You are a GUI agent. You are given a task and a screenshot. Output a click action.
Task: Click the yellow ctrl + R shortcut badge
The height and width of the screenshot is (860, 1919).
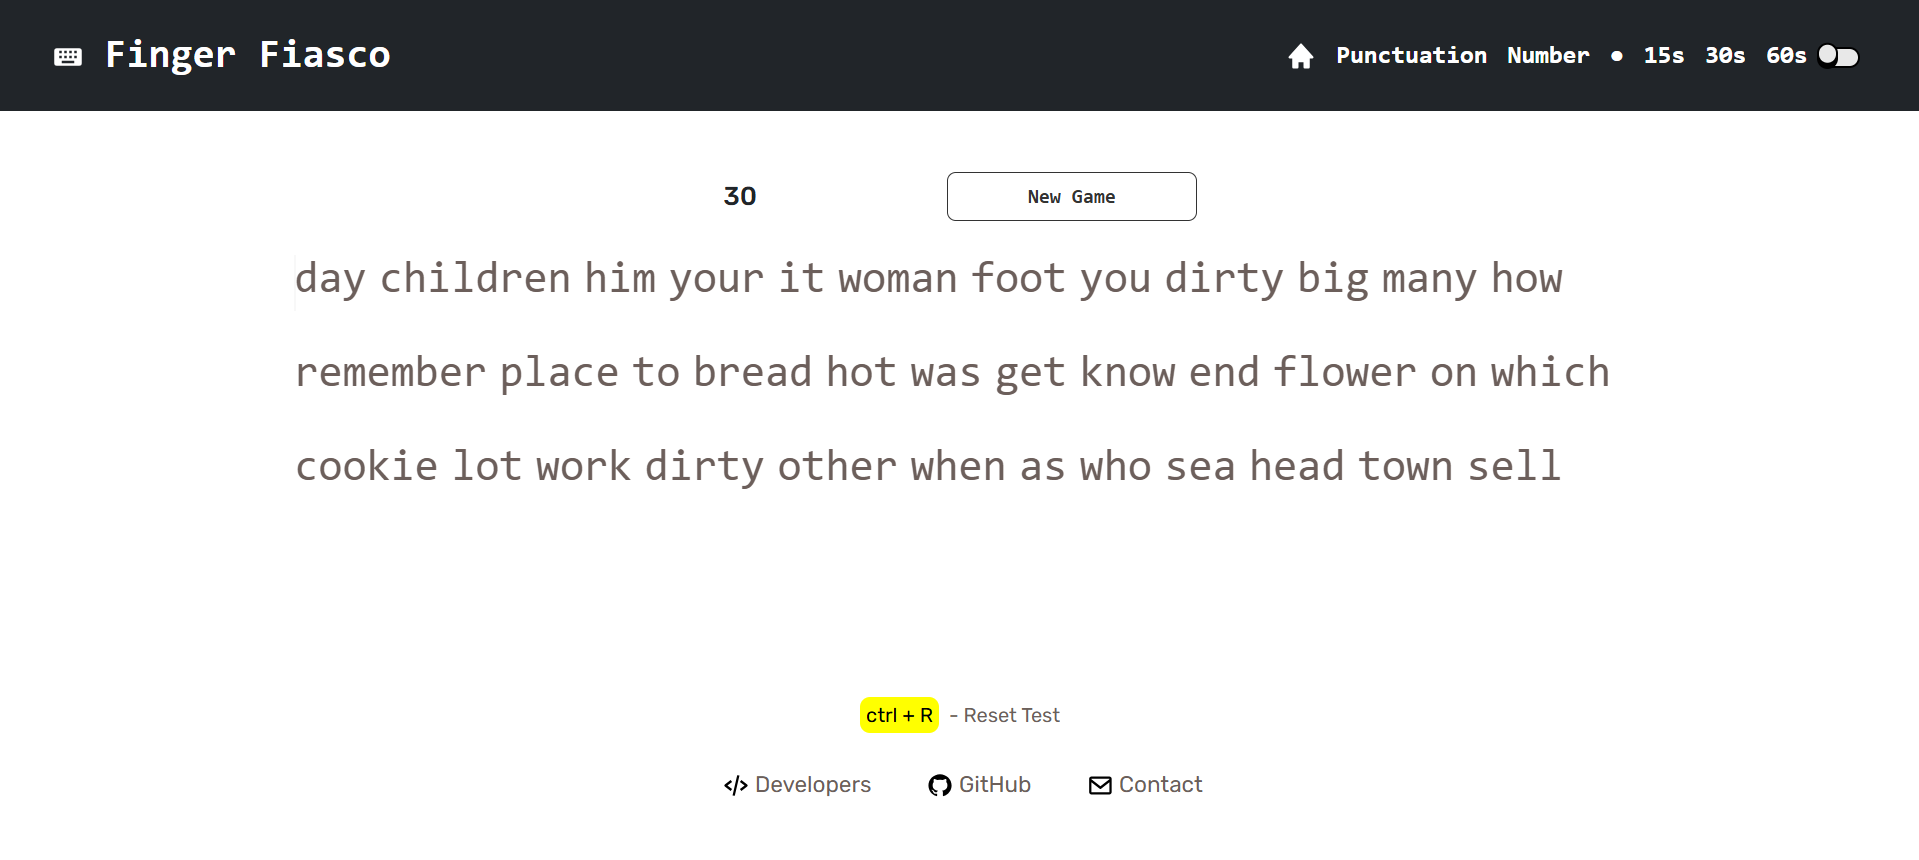click(x=899, y=715)
